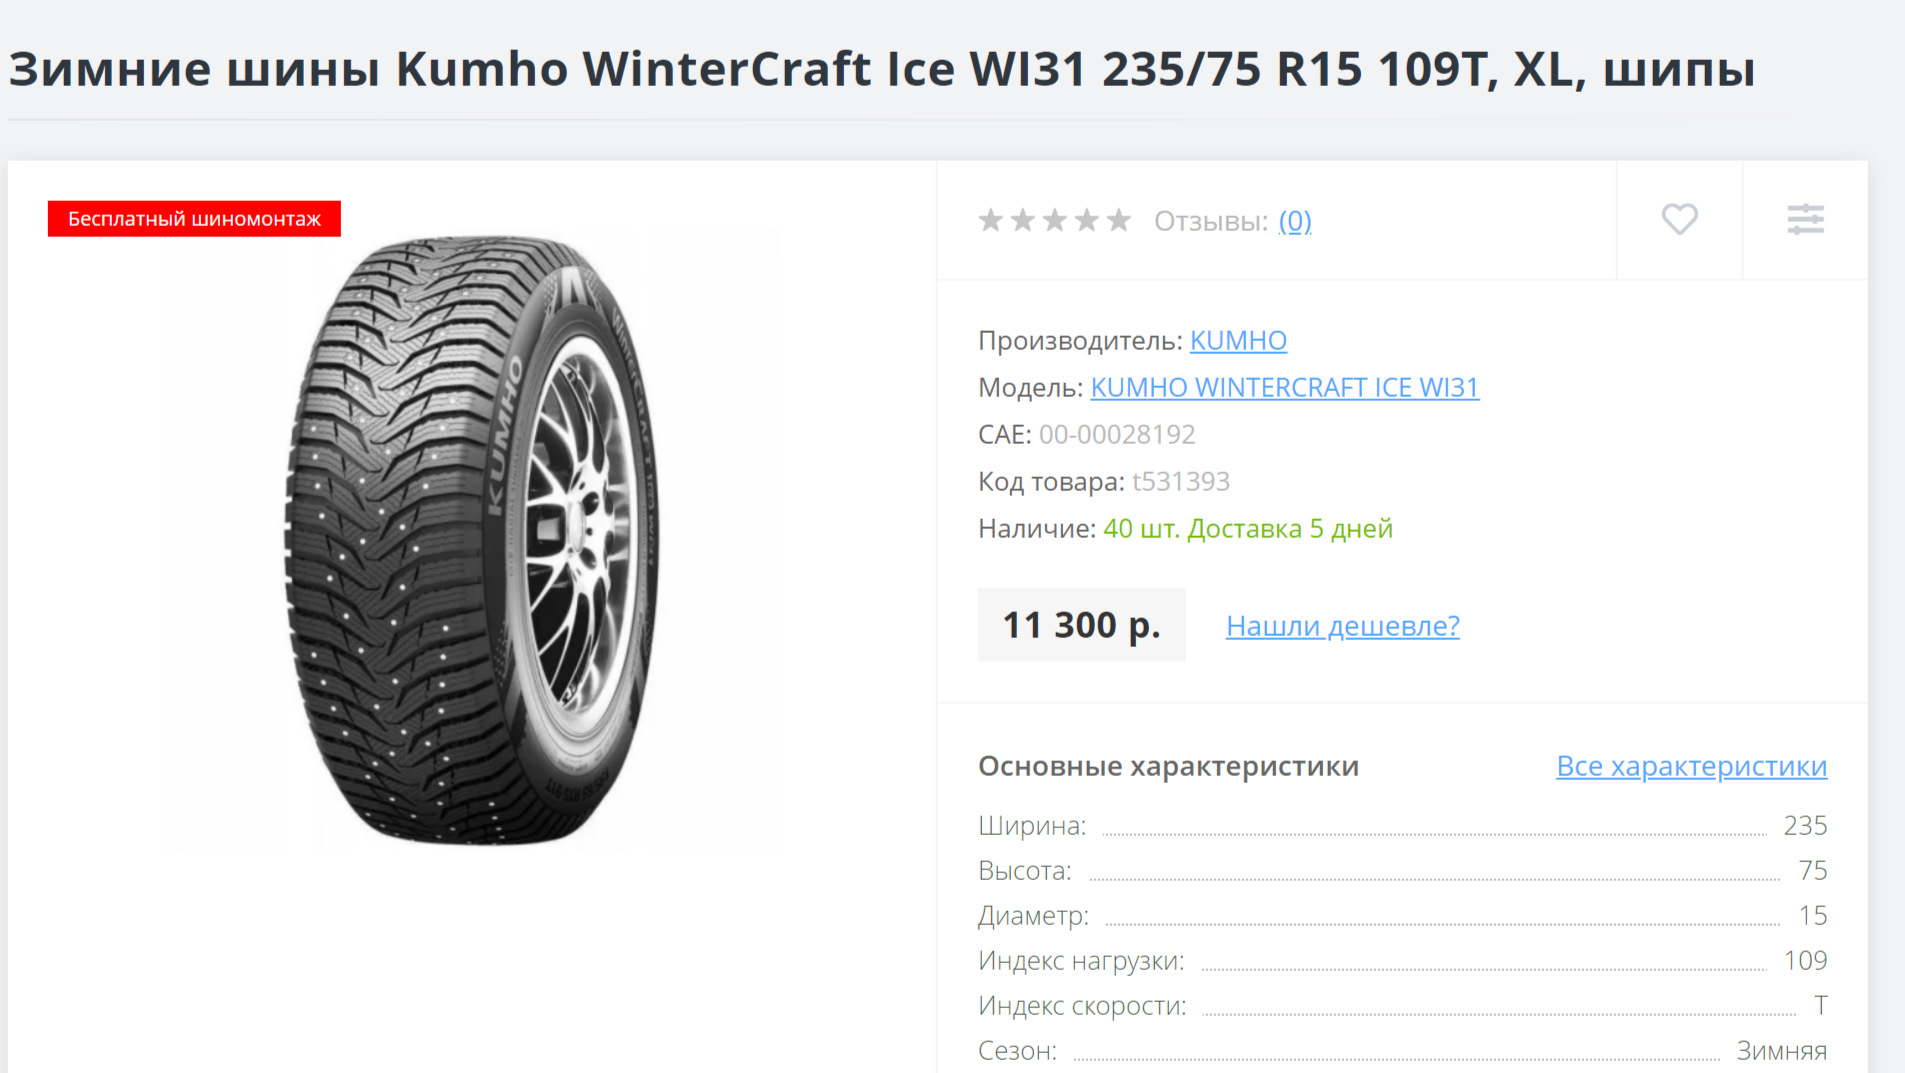Open KUMHO WINTERCRAFT ICE WI31 model link
Viewport: 1905px width, 1073px height.
tap(1284, 388)
